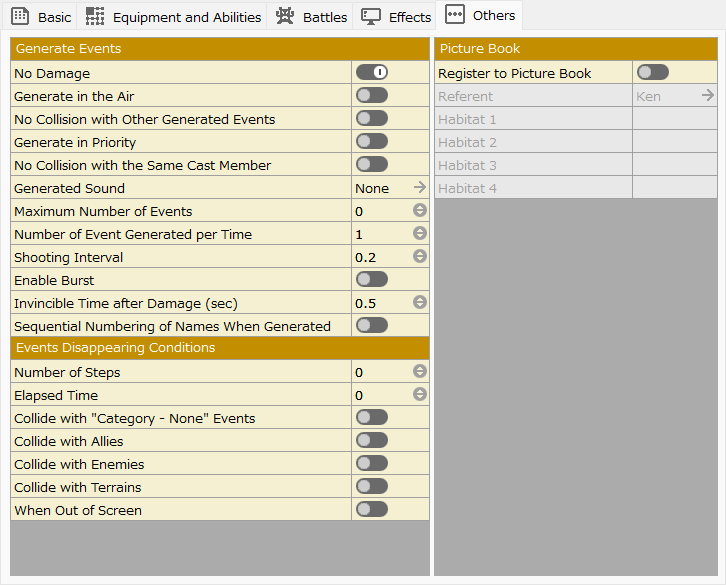Enable Generate in the Air
The width and height of the screenshot is (726, 585).
coord(372,96)
